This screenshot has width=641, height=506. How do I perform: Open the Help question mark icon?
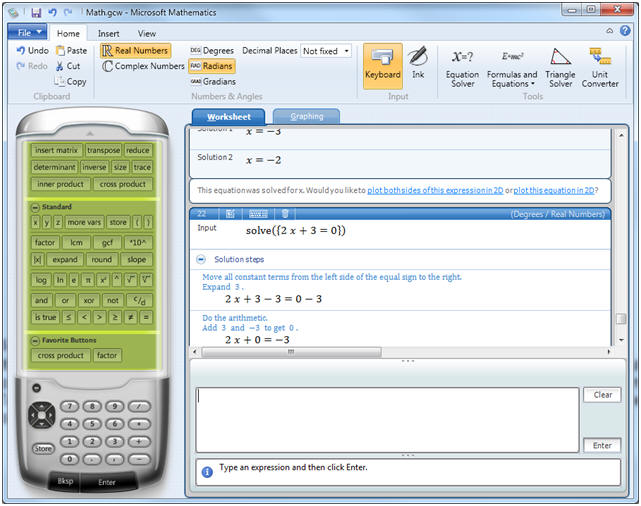[625, 31]
